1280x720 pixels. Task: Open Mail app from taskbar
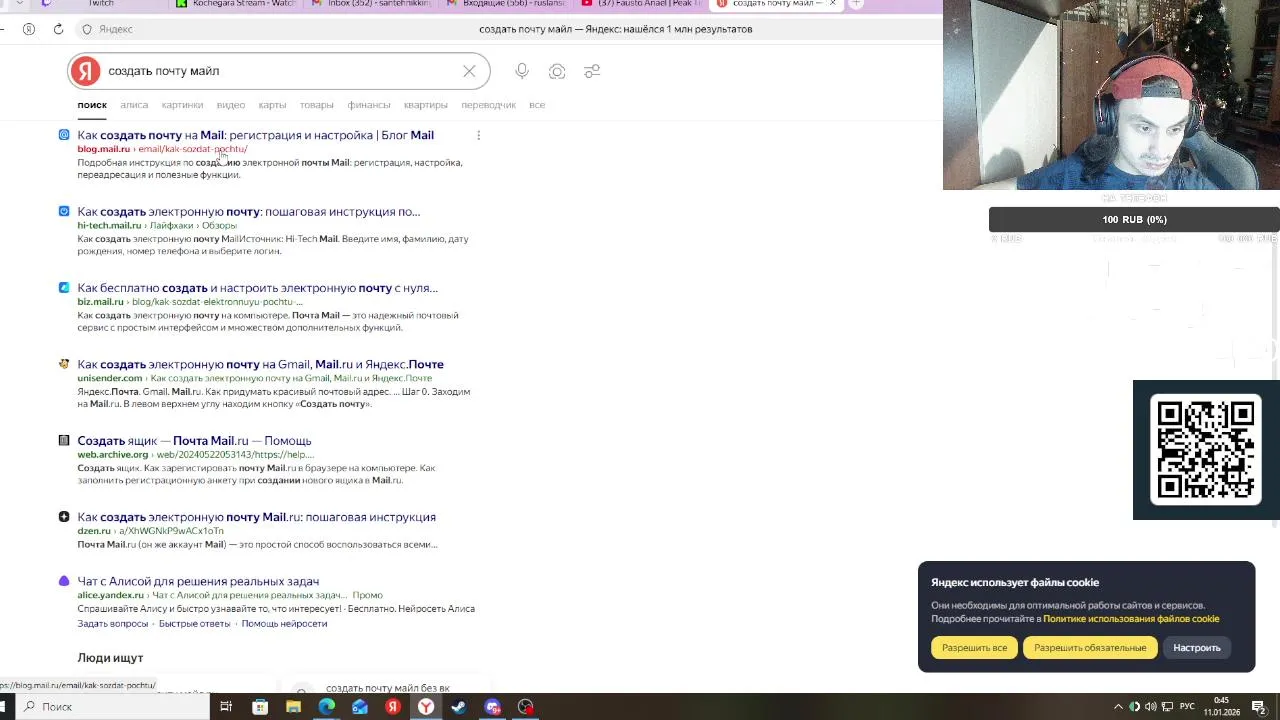tap(360, 707)
